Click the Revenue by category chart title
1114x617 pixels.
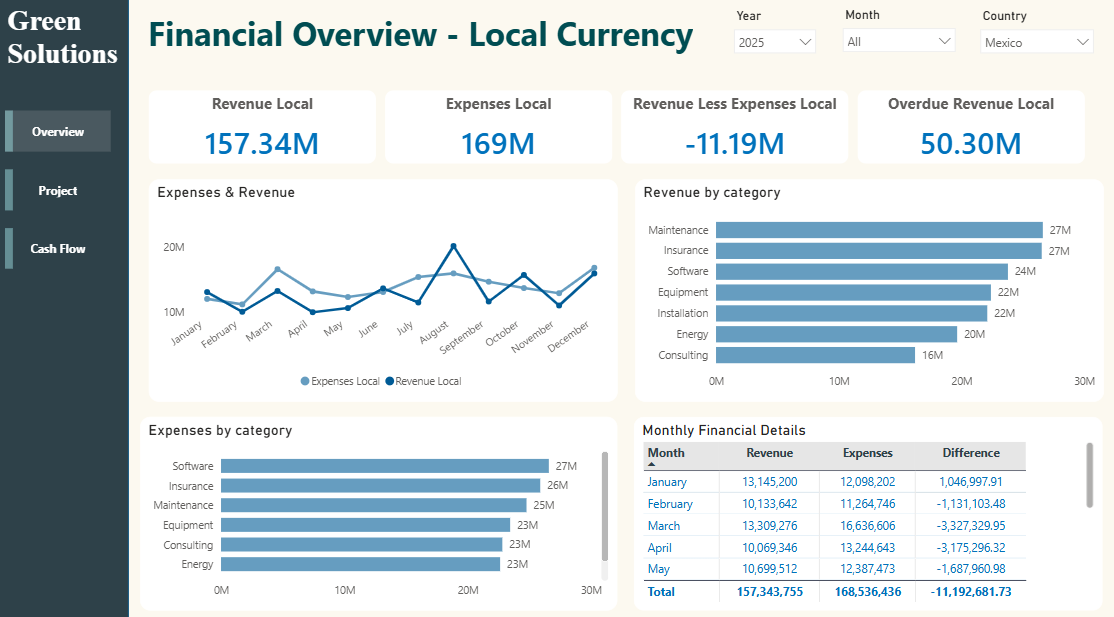[x=712, y=193]
